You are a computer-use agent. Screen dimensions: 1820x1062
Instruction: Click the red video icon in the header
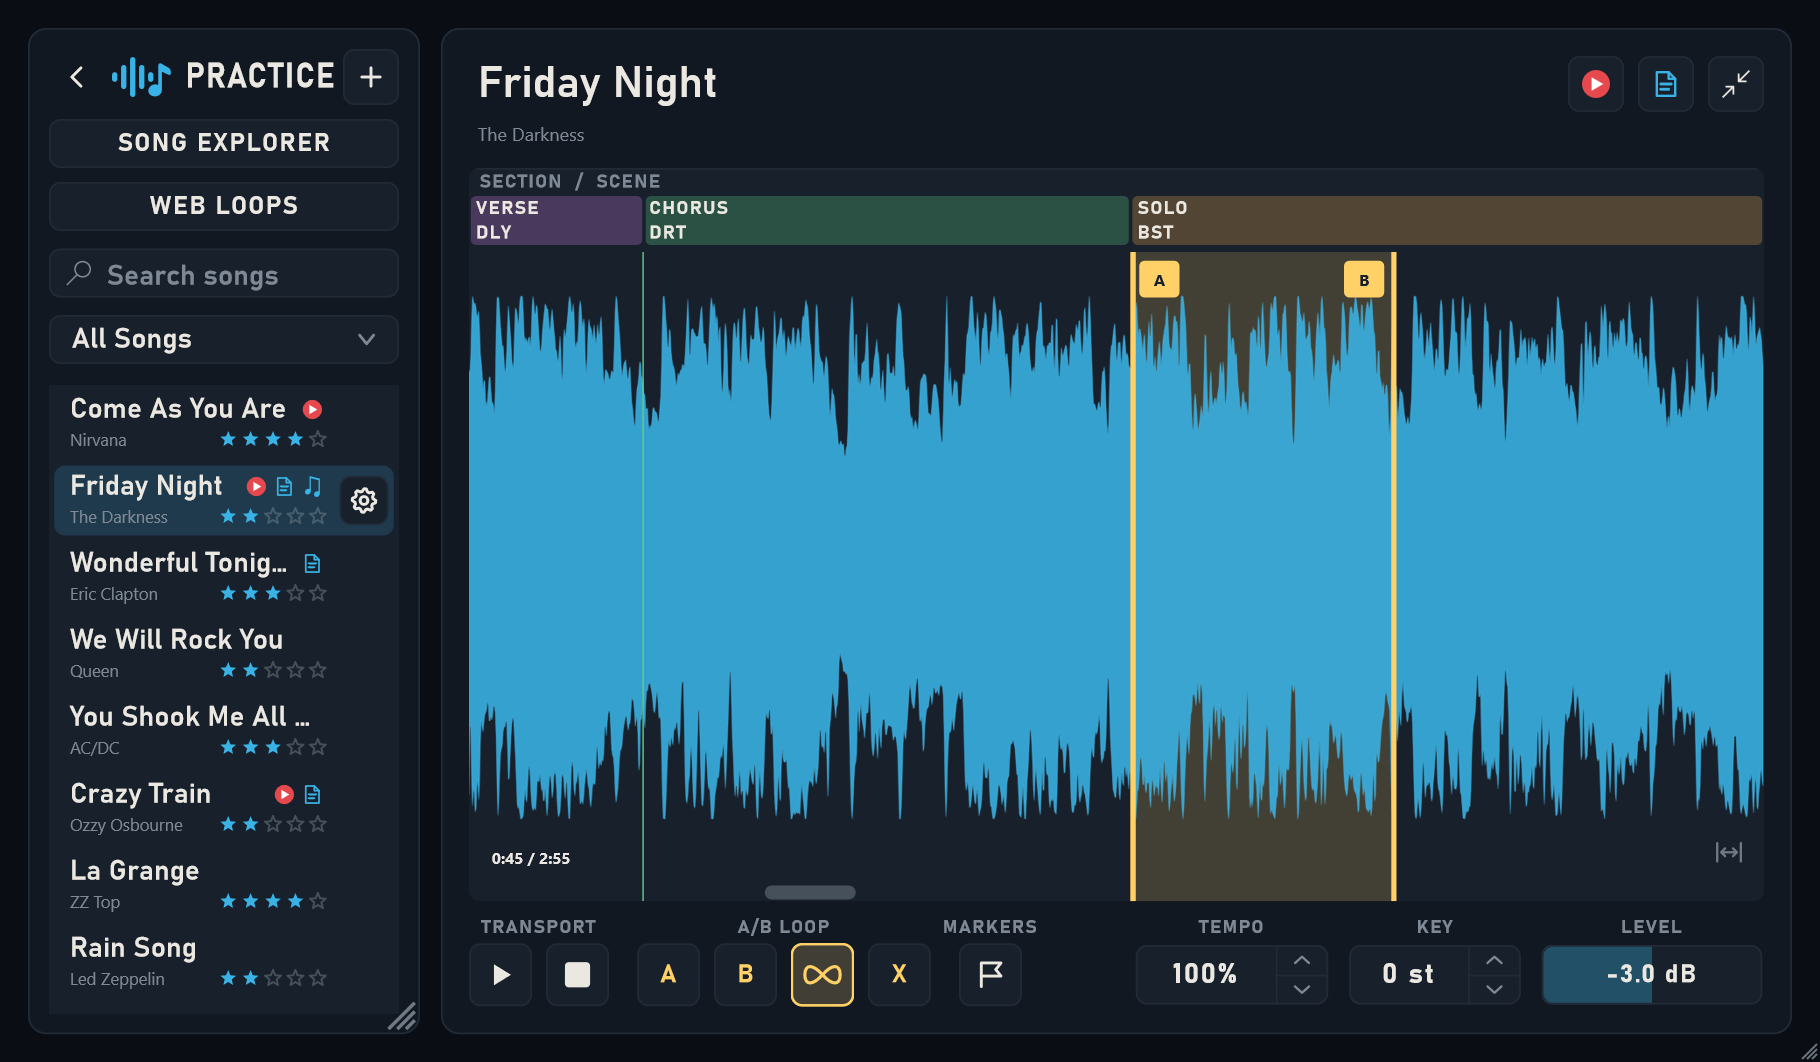coord(1596,84)
